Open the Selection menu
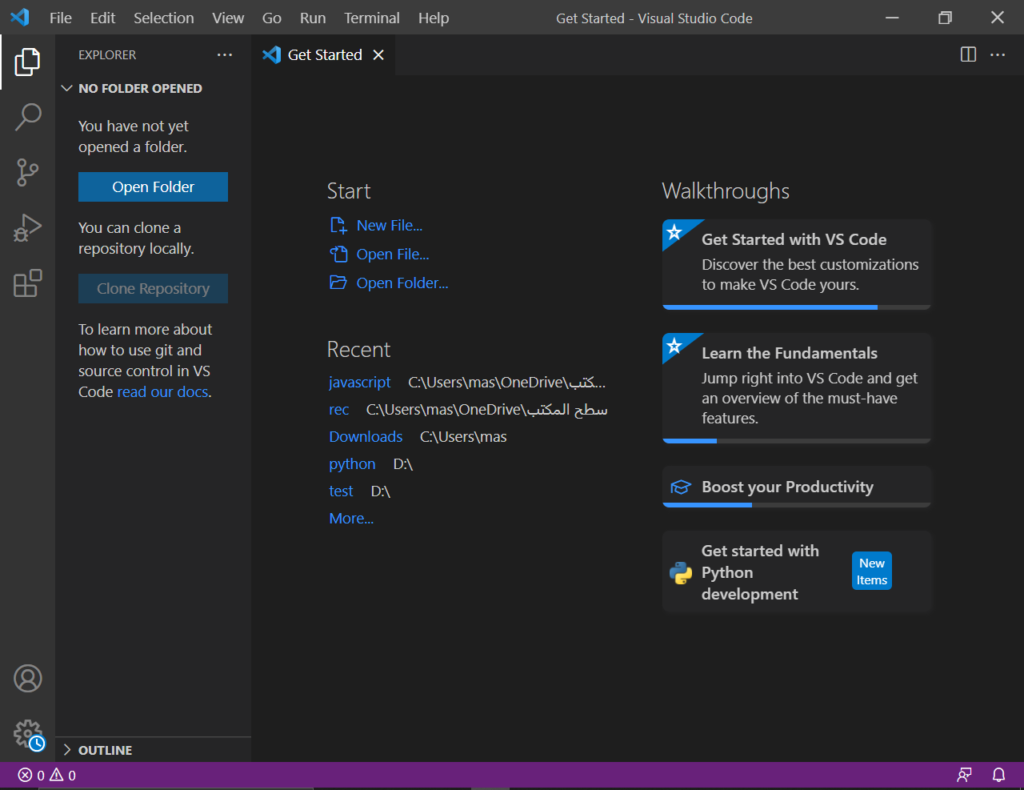The width and height of the screenshot is (1024, 790). tap(164, 18)
